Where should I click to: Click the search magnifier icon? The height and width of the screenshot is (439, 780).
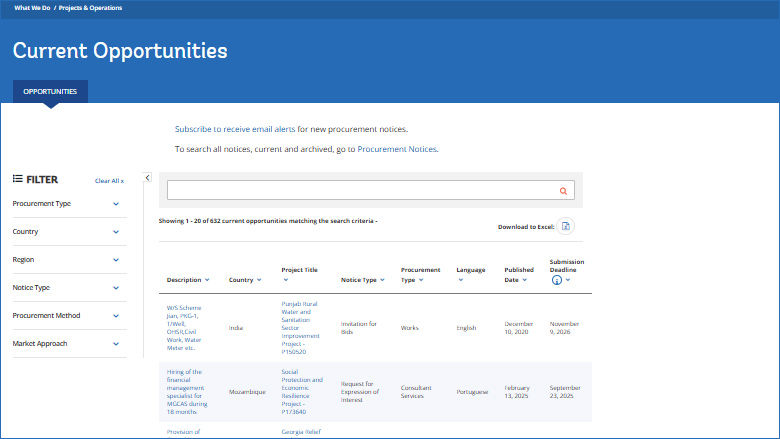tap(564, 190)
